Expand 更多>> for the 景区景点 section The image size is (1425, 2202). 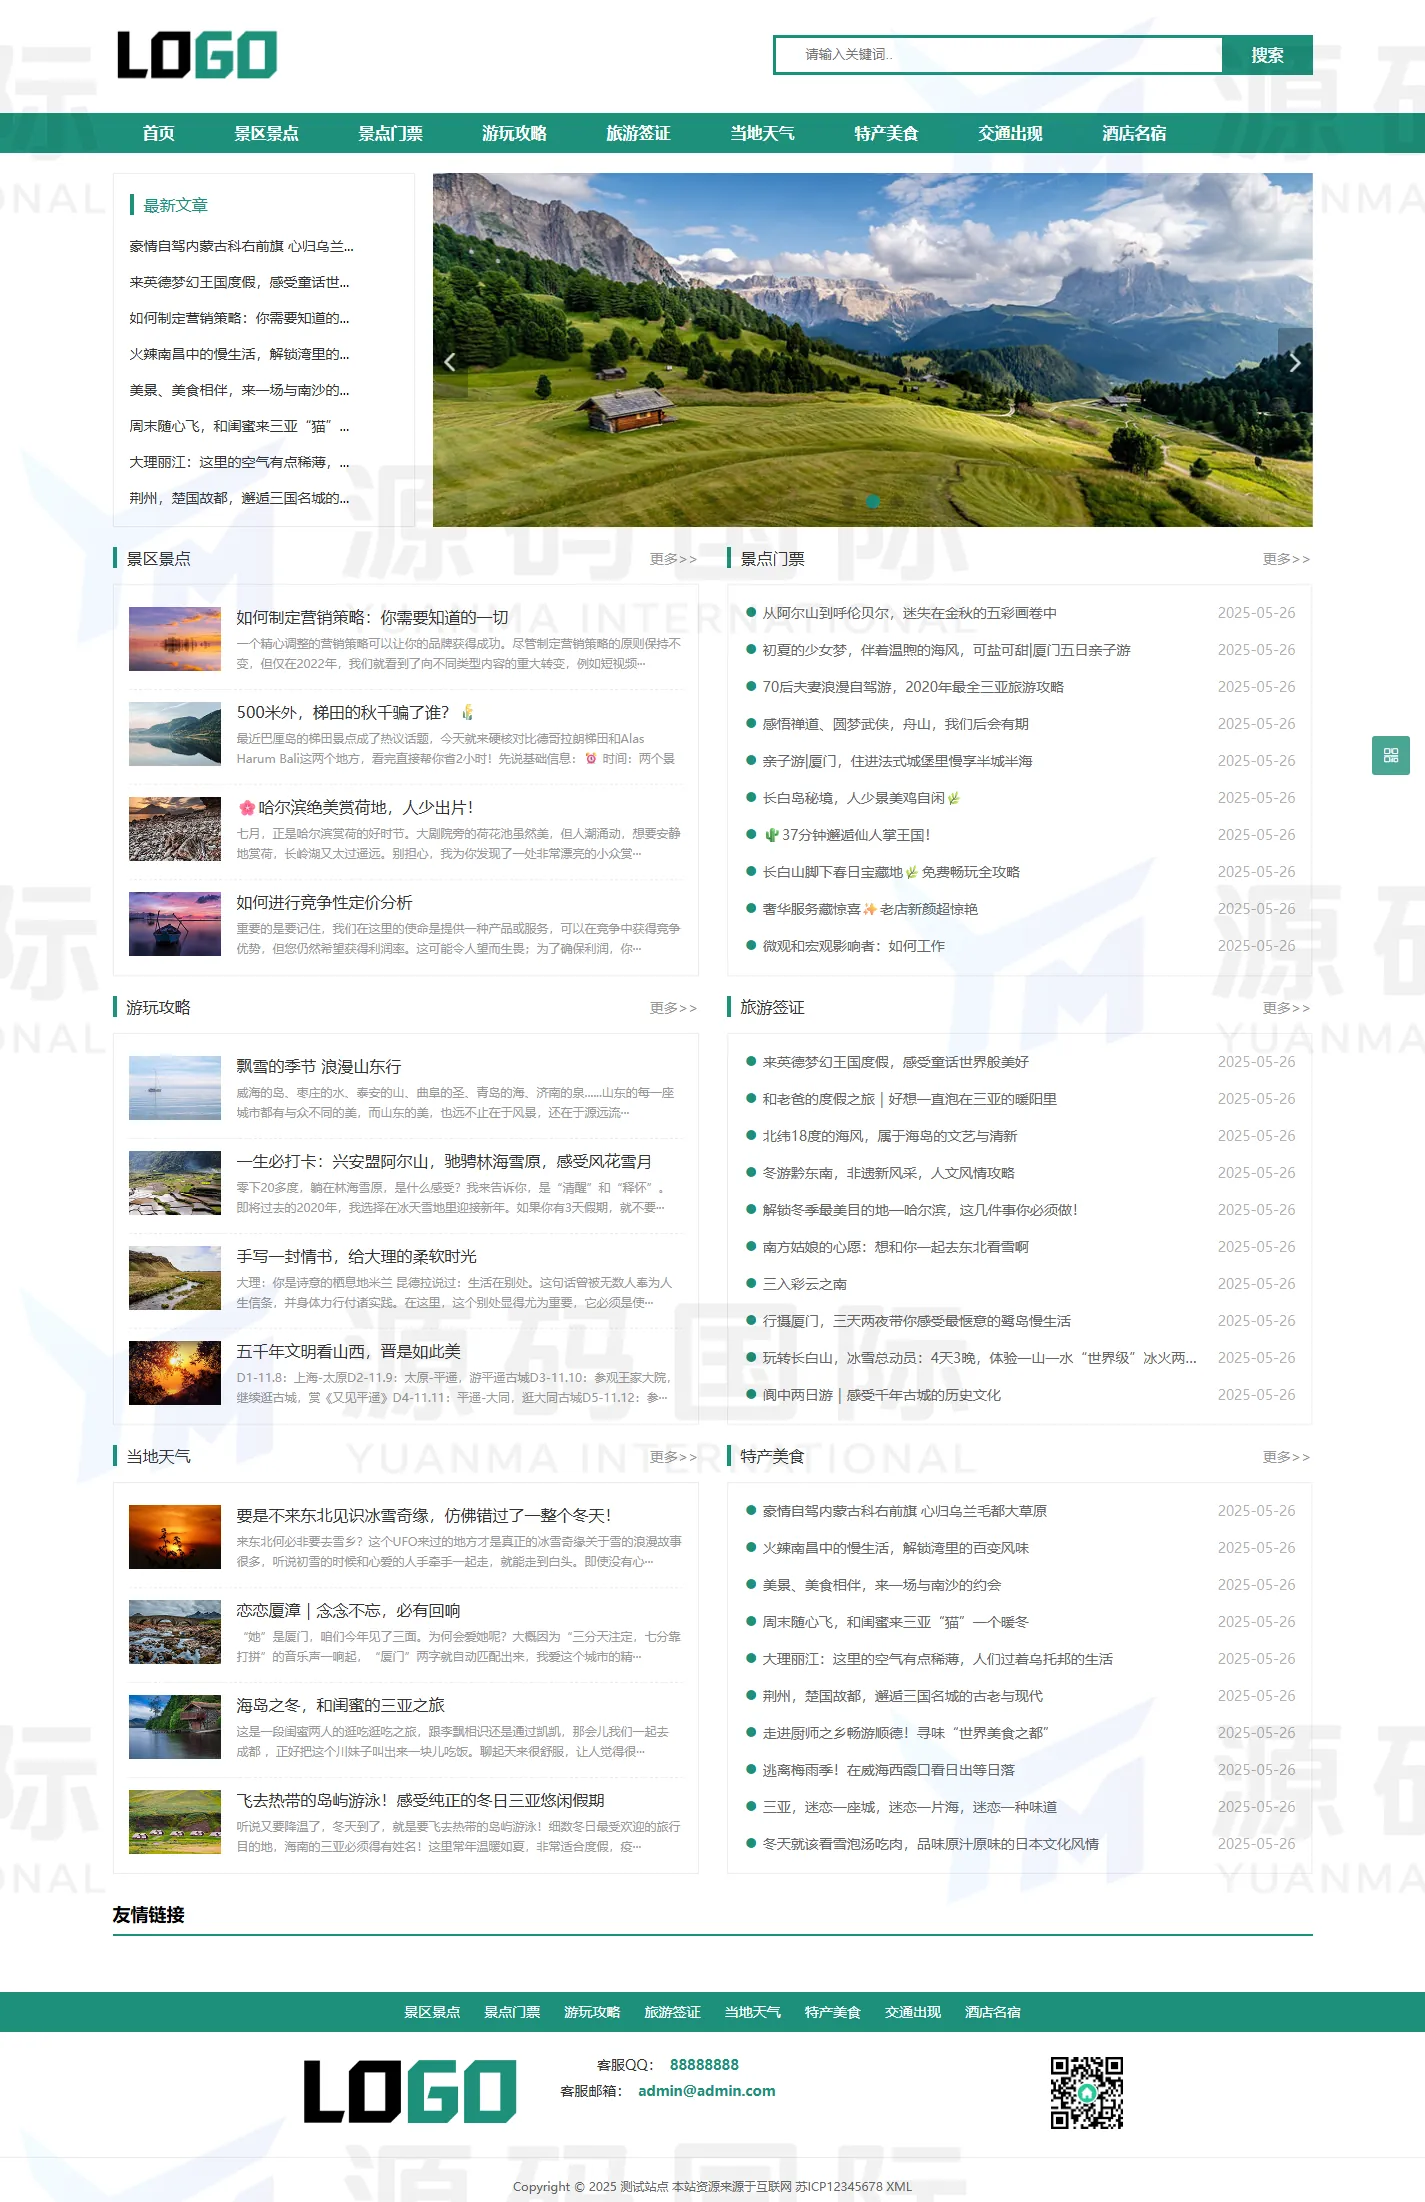(673, 559)
